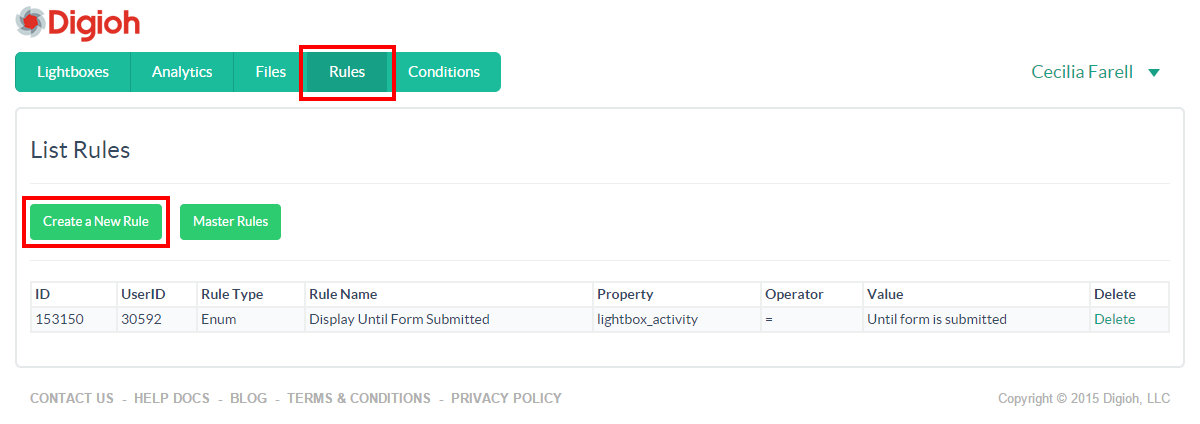Click the Cecilia Farell user name
The image size is (1200, 424).
click(x=1082, y=72)
